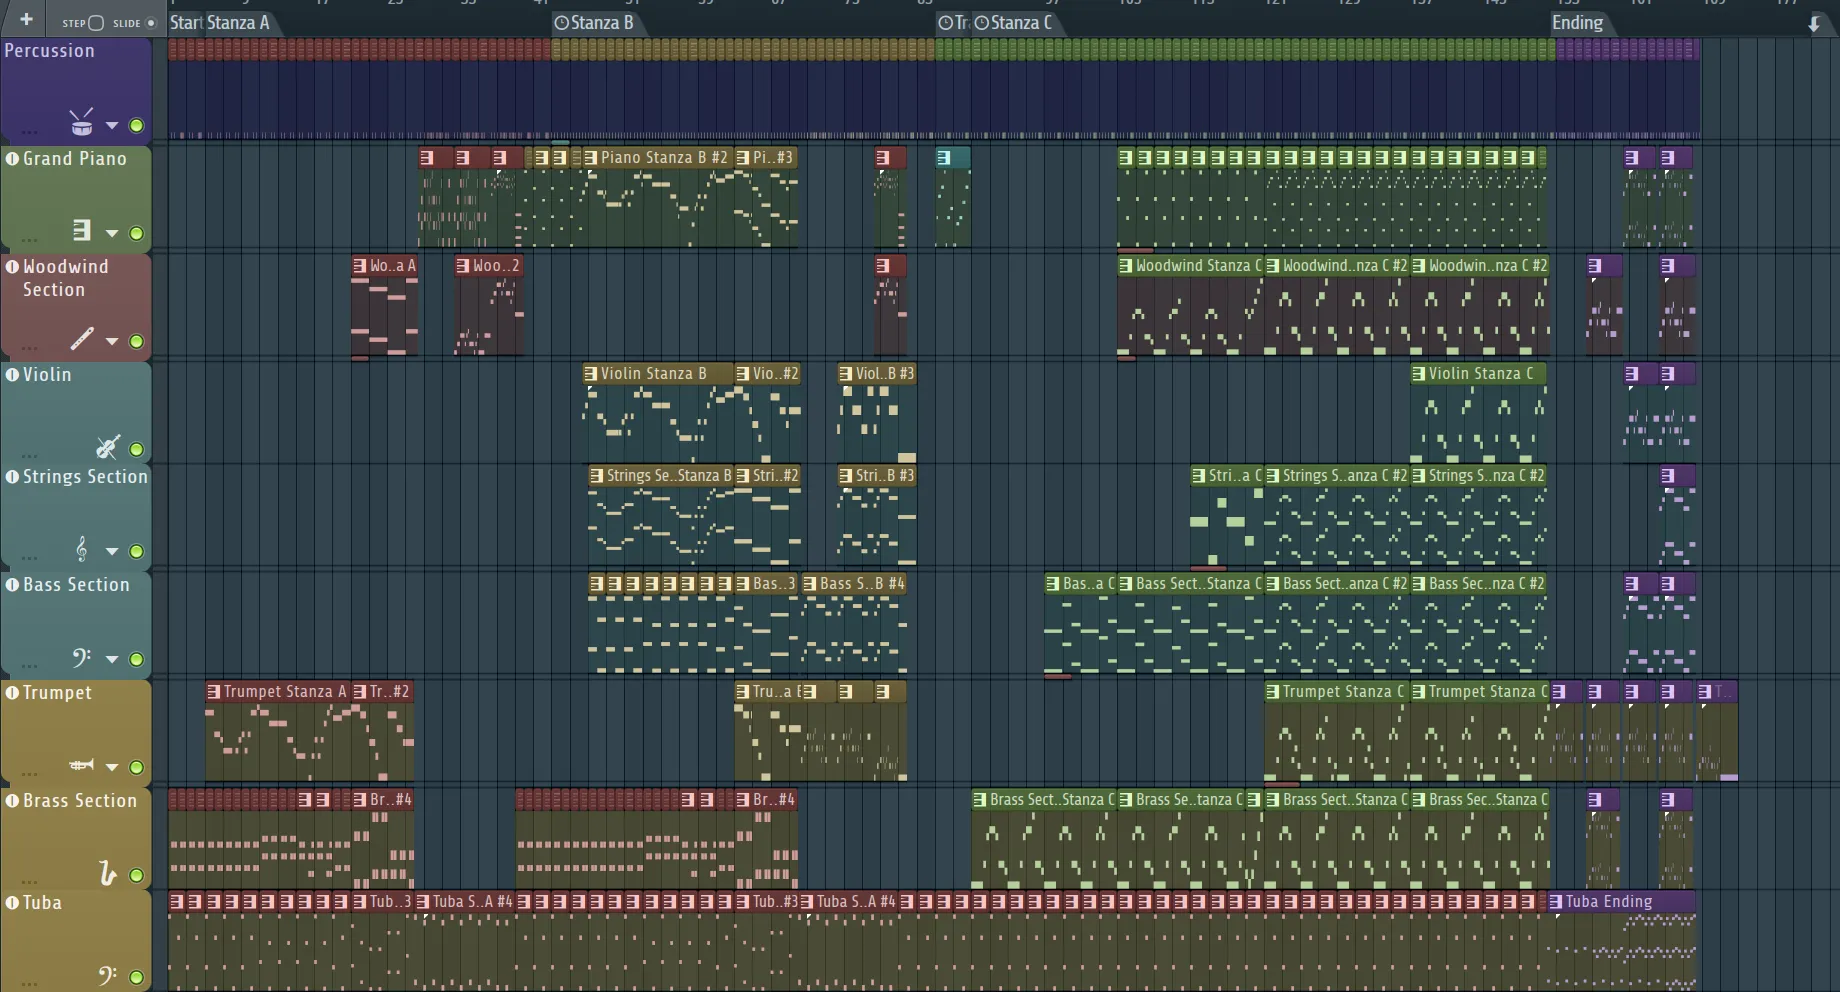
Task: Select the STEP editing mode radio button
Action: tap(96, 23)
